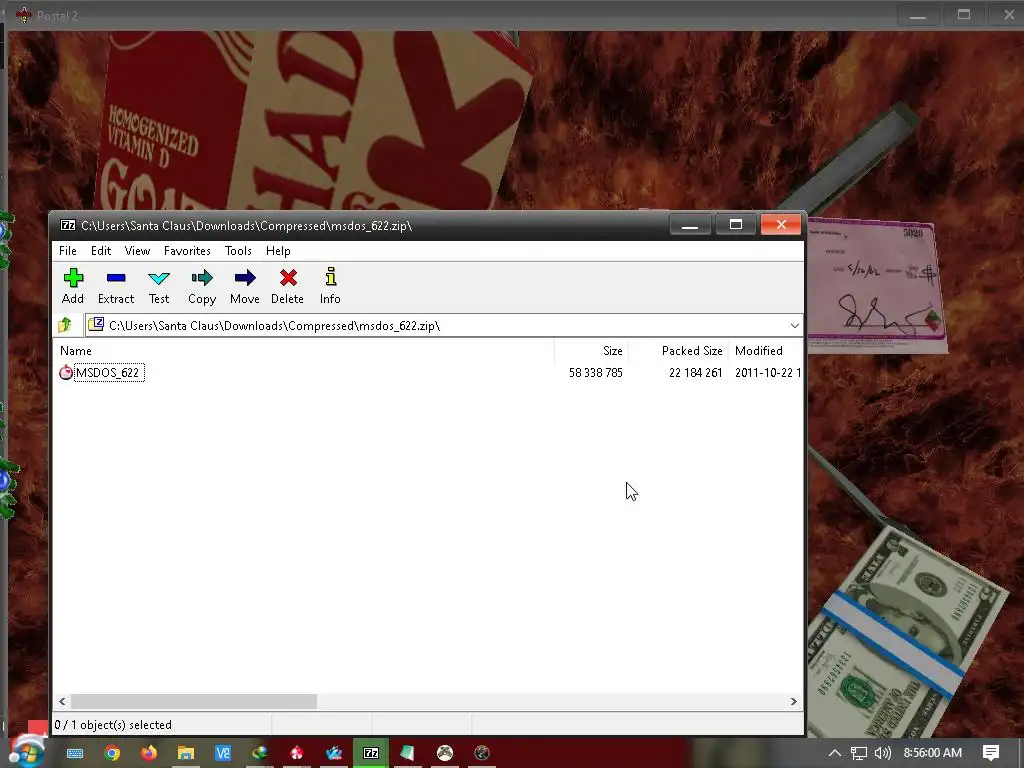
Task: Click the Add toolbar icon
Action: point(72,286)
